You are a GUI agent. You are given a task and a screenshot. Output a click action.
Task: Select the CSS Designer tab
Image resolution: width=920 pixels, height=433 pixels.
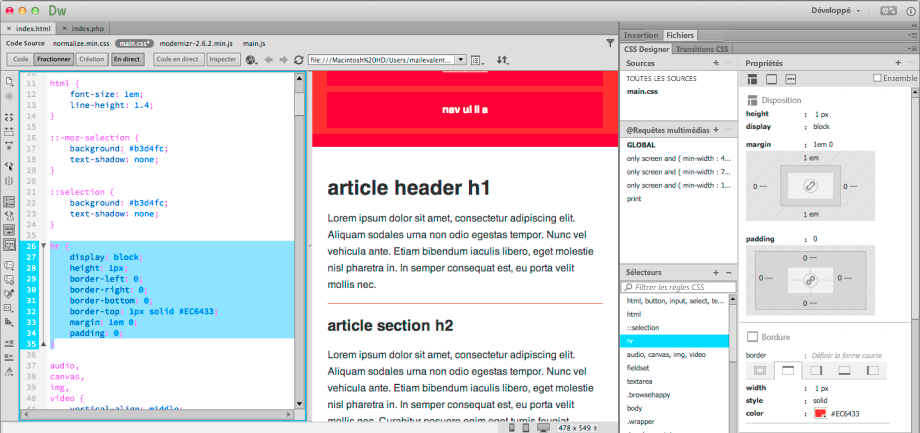pos(646,49)
